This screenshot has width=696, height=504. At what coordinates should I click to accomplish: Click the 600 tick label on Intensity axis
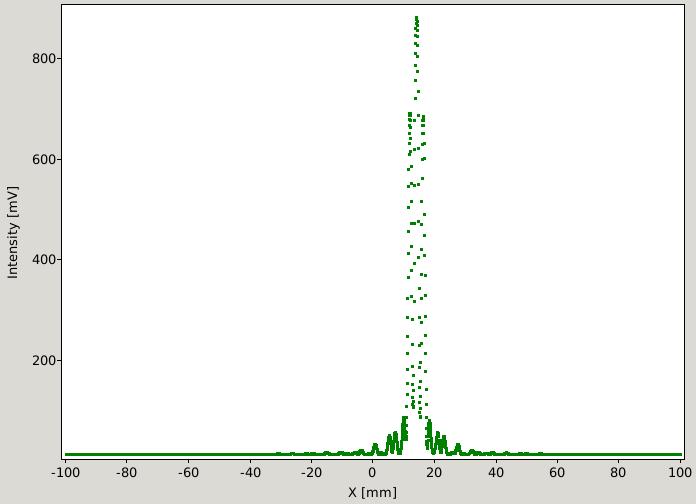pyautogui.click(x=44, y=159)
